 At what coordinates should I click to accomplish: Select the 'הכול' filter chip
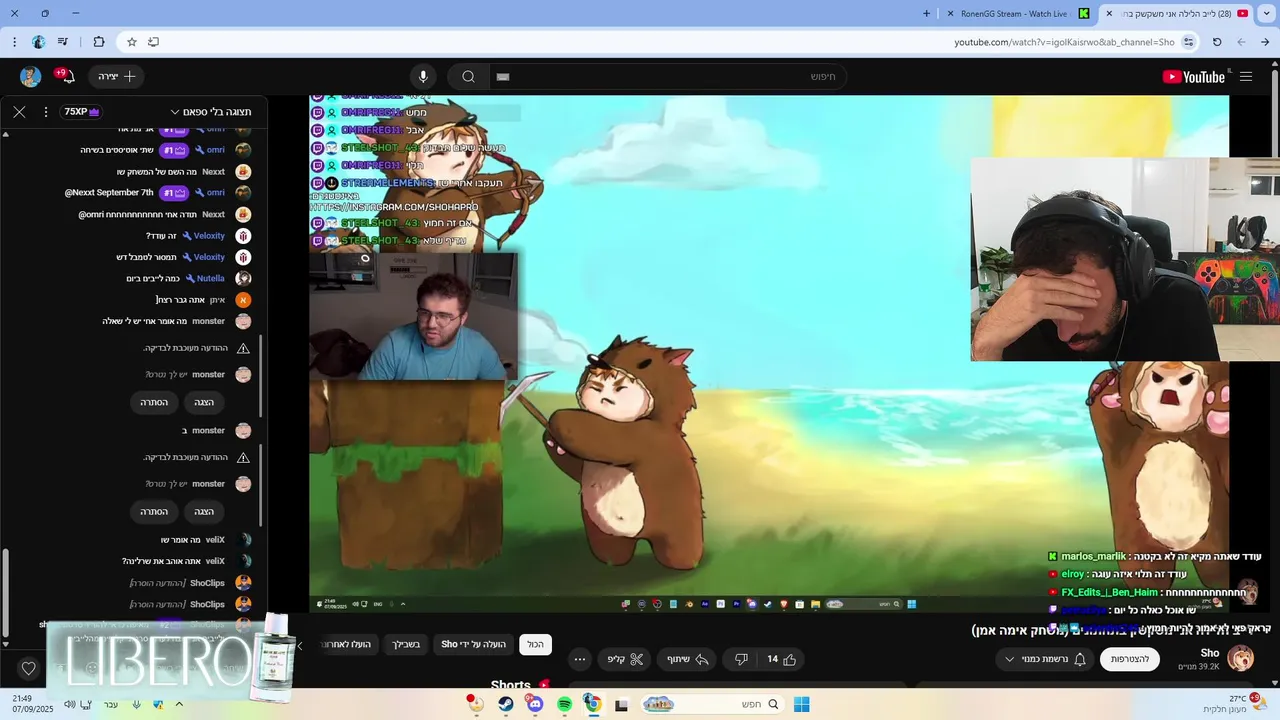536,645
